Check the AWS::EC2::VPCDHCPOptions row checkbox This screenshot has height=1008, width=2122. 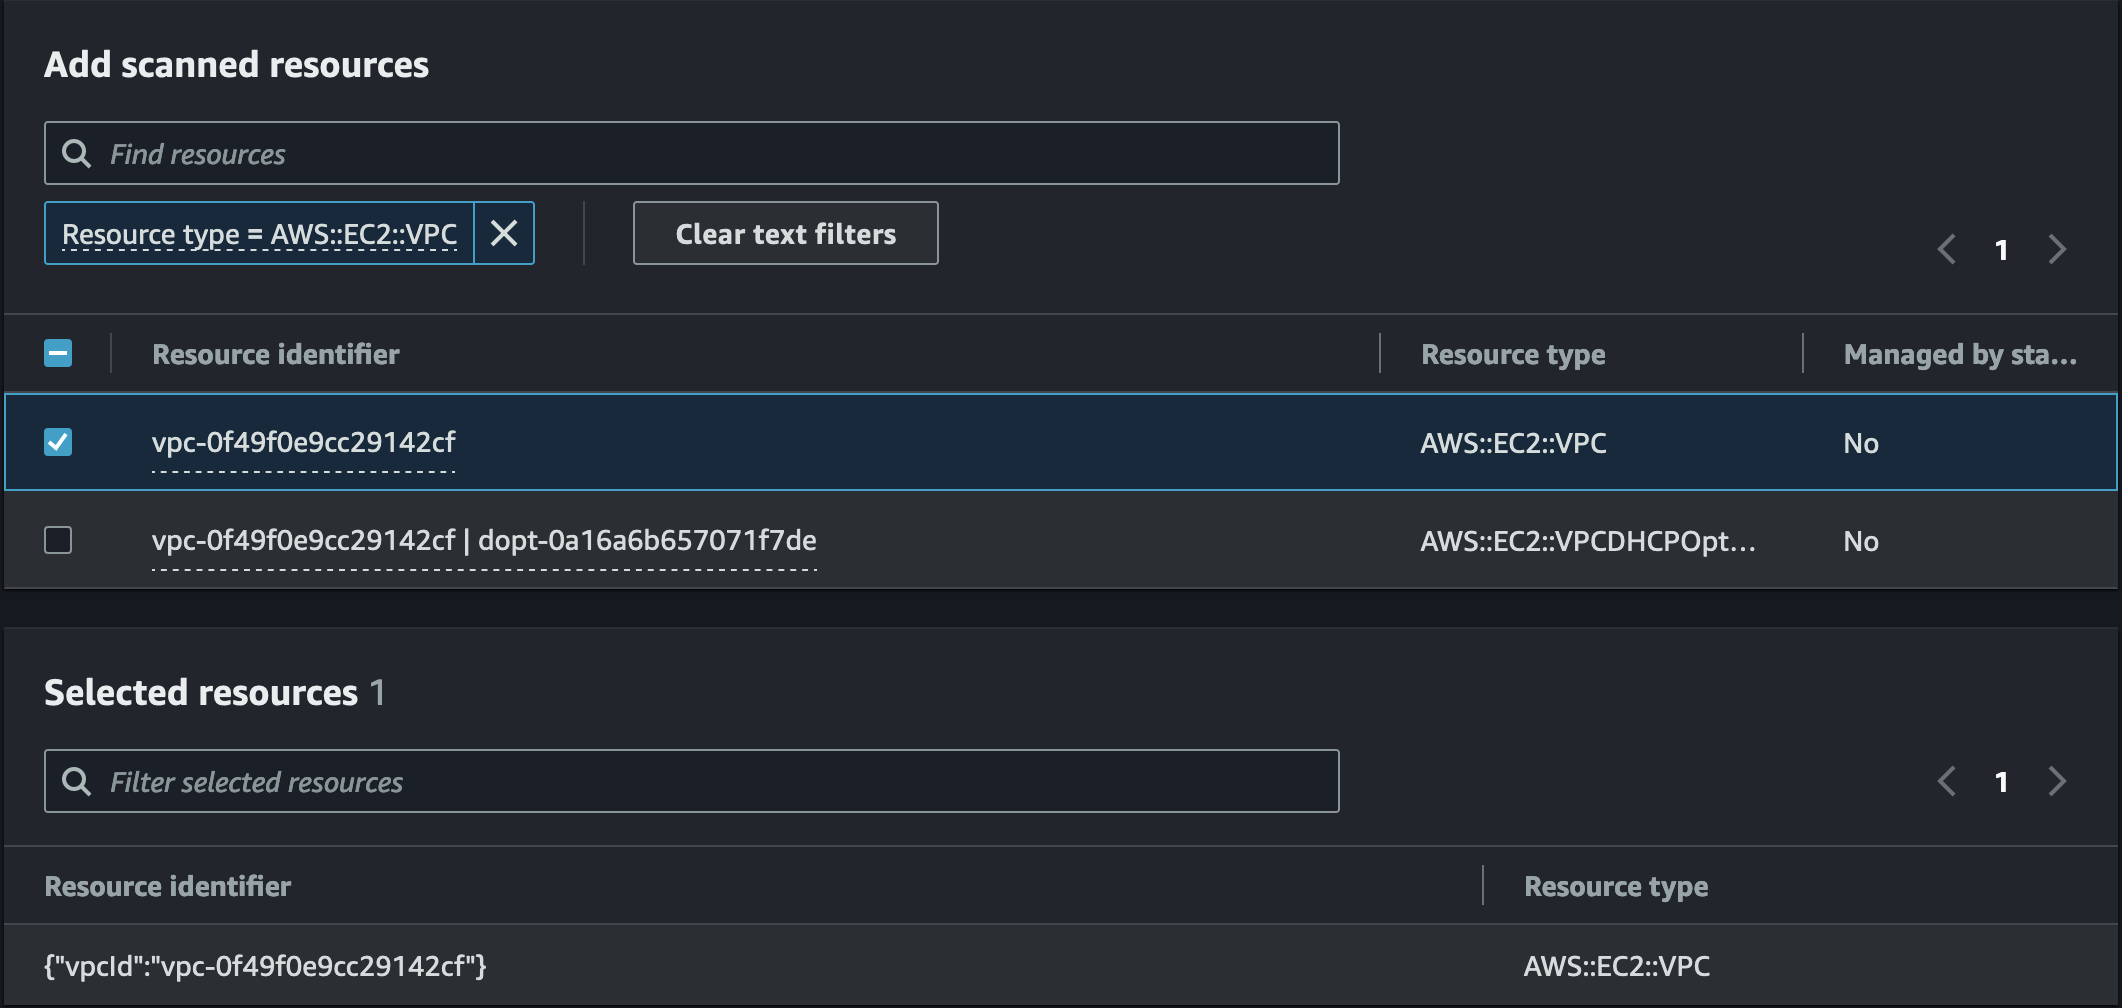coord(59,540)
